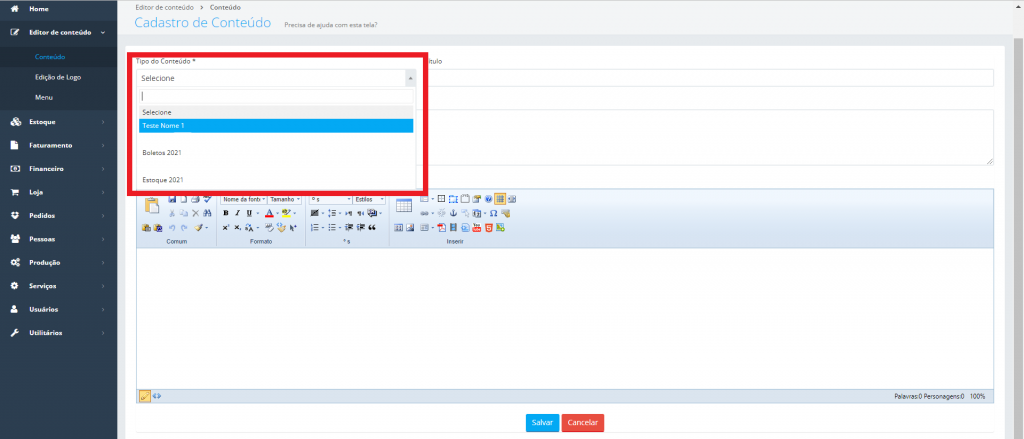Click the 100% zoom indicator in editor

(977, 396)
